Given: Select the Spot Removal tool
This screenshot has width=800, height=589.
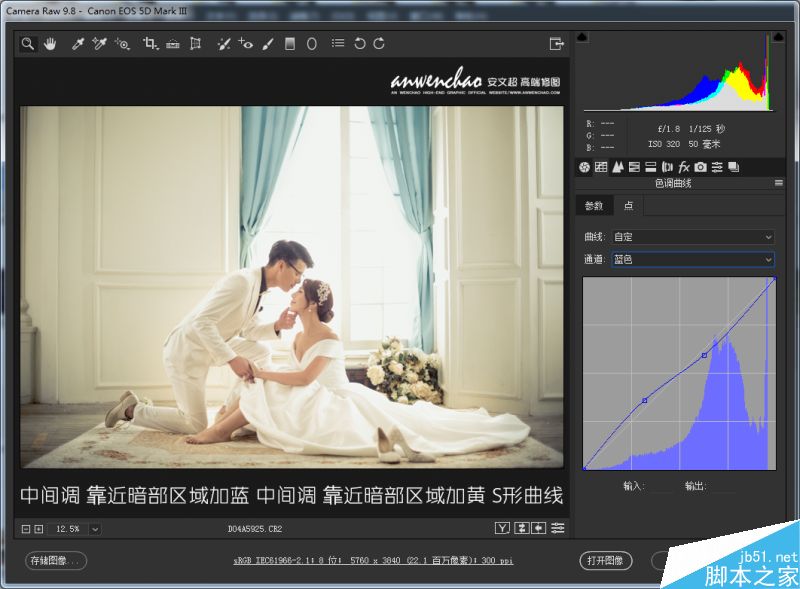Looking at the screenshot, I should pyautogui.click(x=223, y=44).
